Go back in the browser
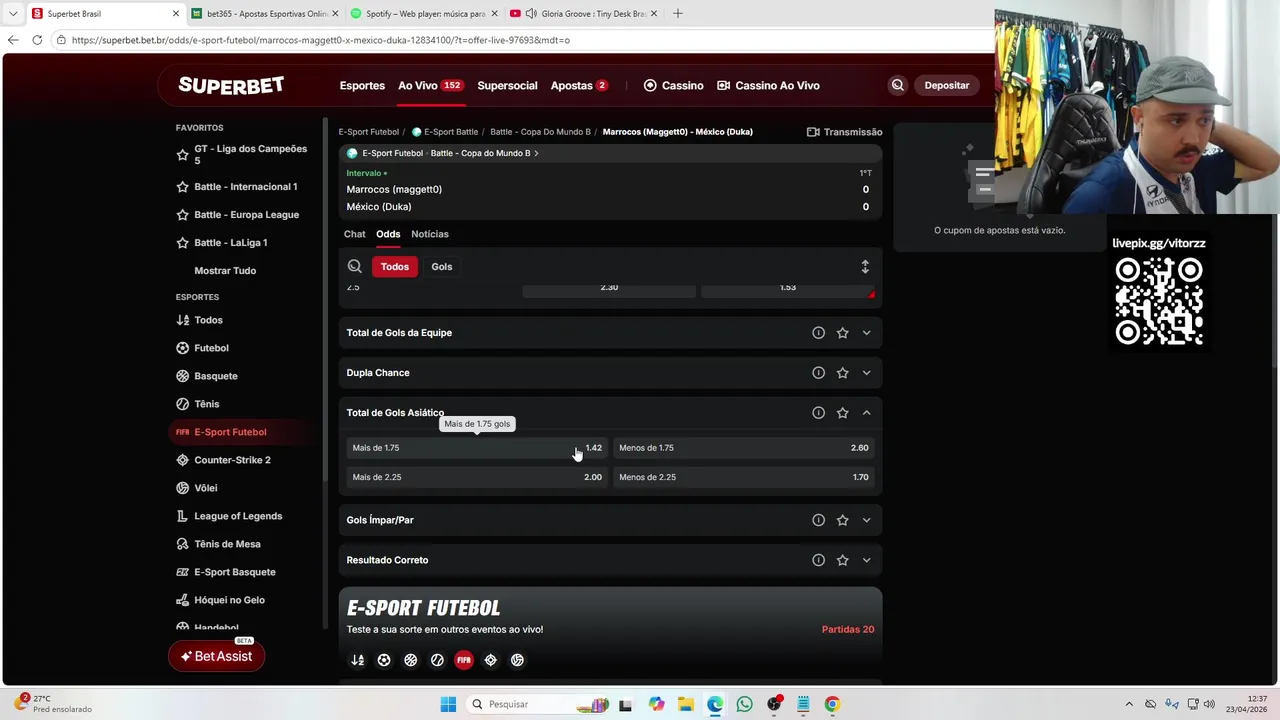This screenshot has height=720, width=1280. click(13, 40)
